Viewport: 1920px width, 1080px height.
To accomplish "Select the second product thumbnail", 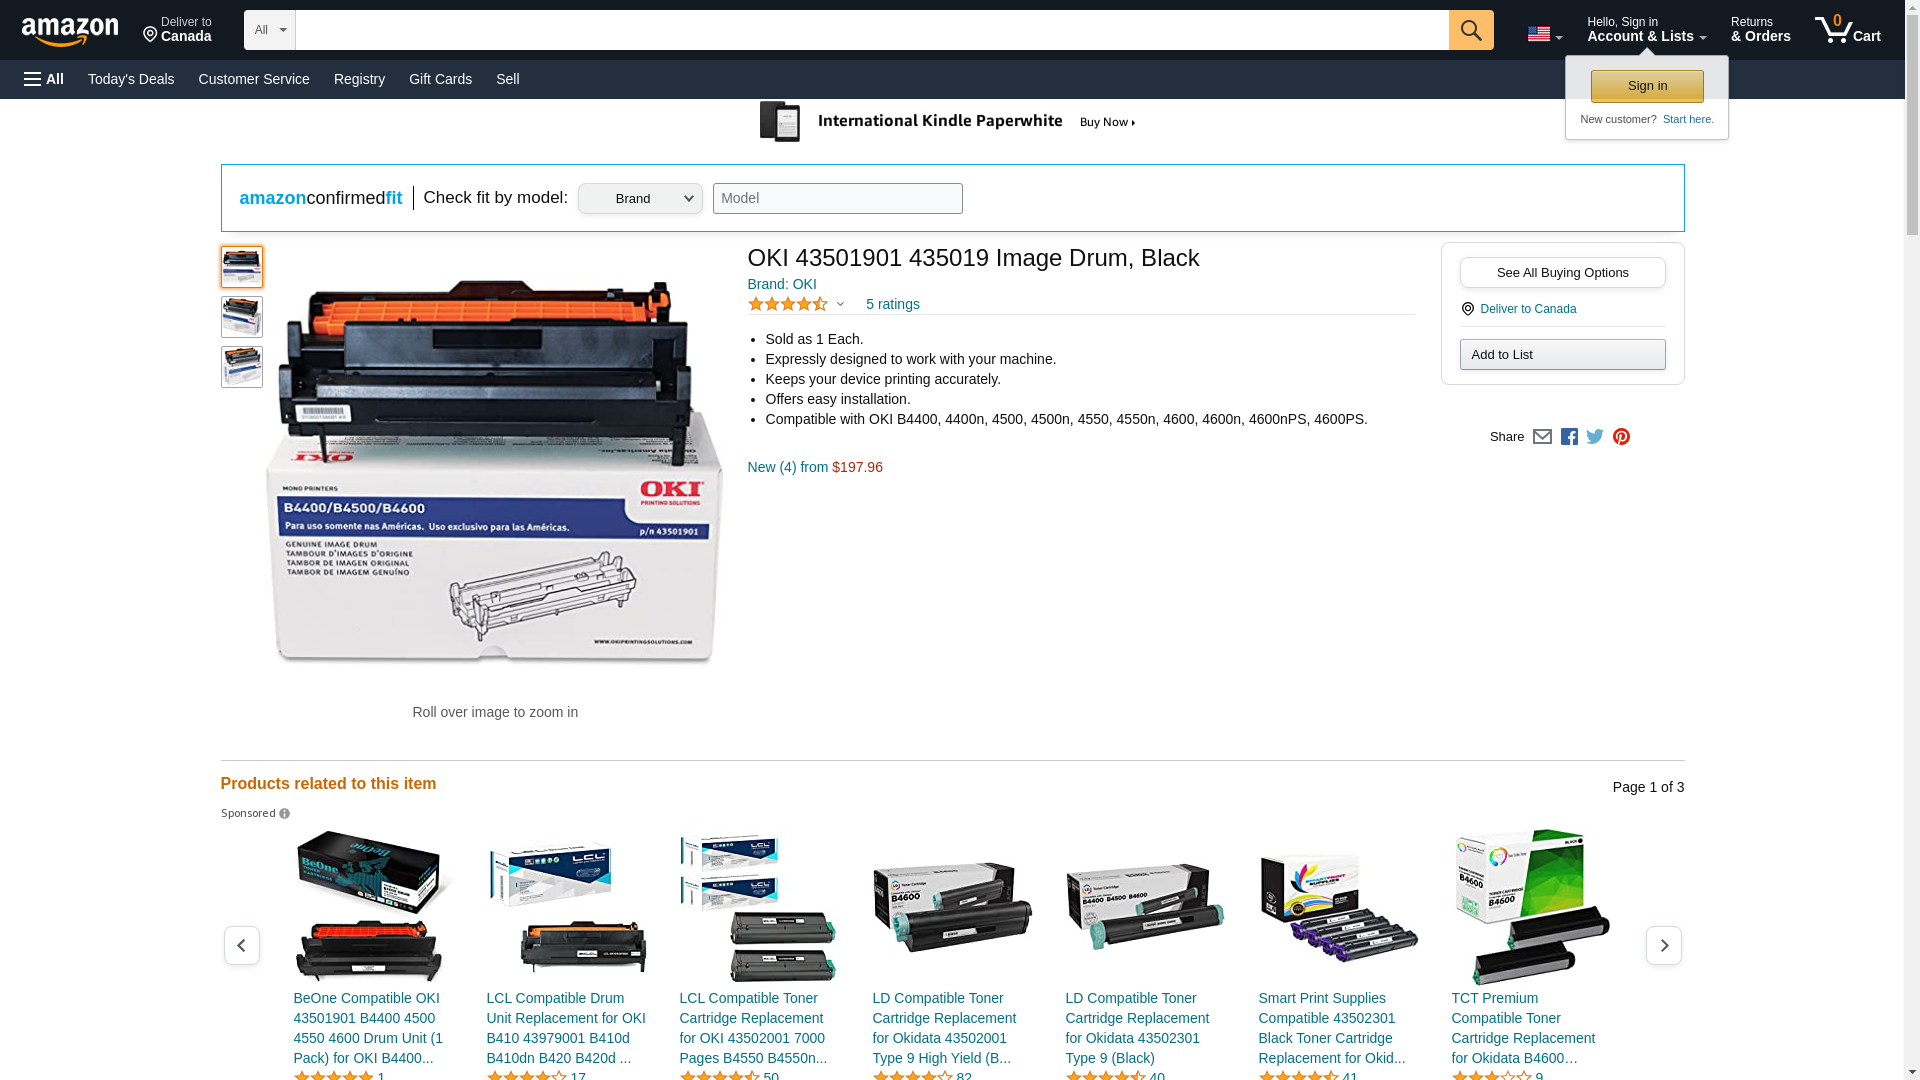I will [x=241, y=317].
